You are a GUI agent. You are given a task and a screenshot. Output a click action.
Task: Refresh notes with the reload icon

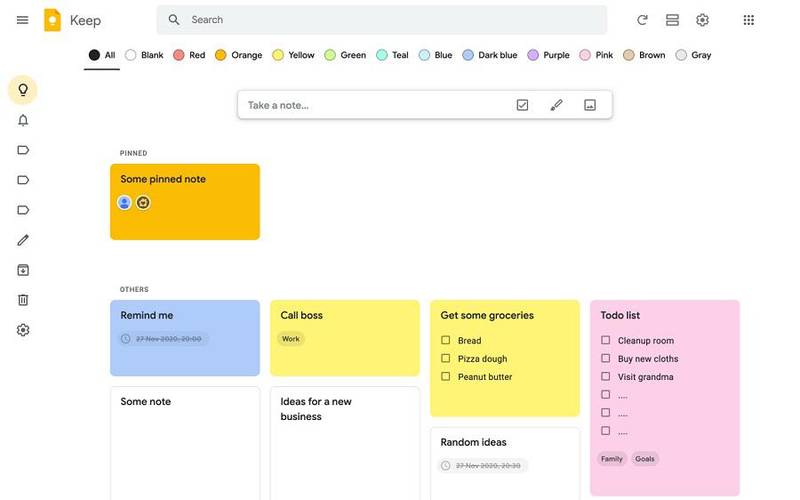coord(642,20)
